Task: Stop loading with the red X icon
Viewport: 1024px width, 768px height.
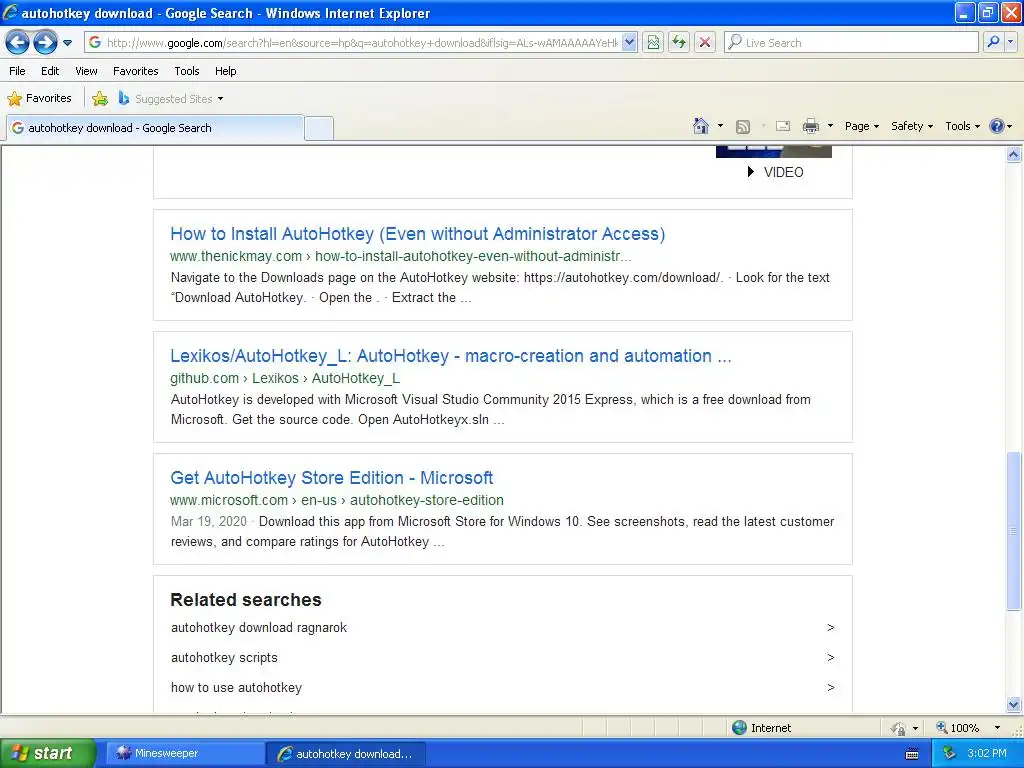Action: tap(705, 43)
